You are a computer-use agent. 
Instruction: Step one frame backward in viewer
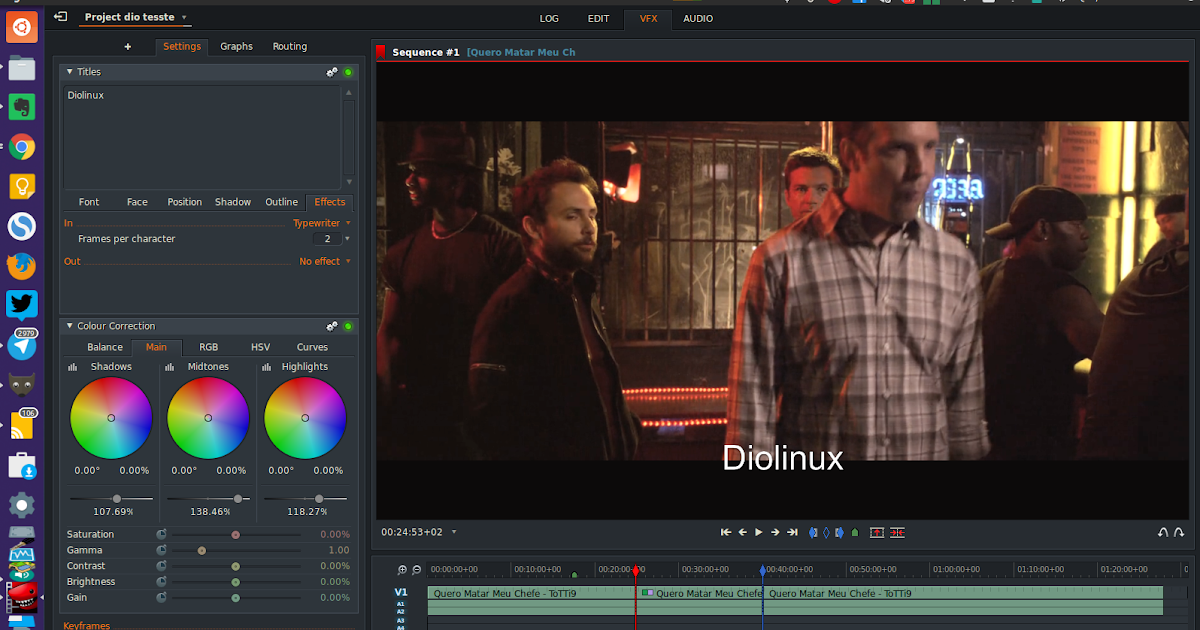[x=743, y=533]
